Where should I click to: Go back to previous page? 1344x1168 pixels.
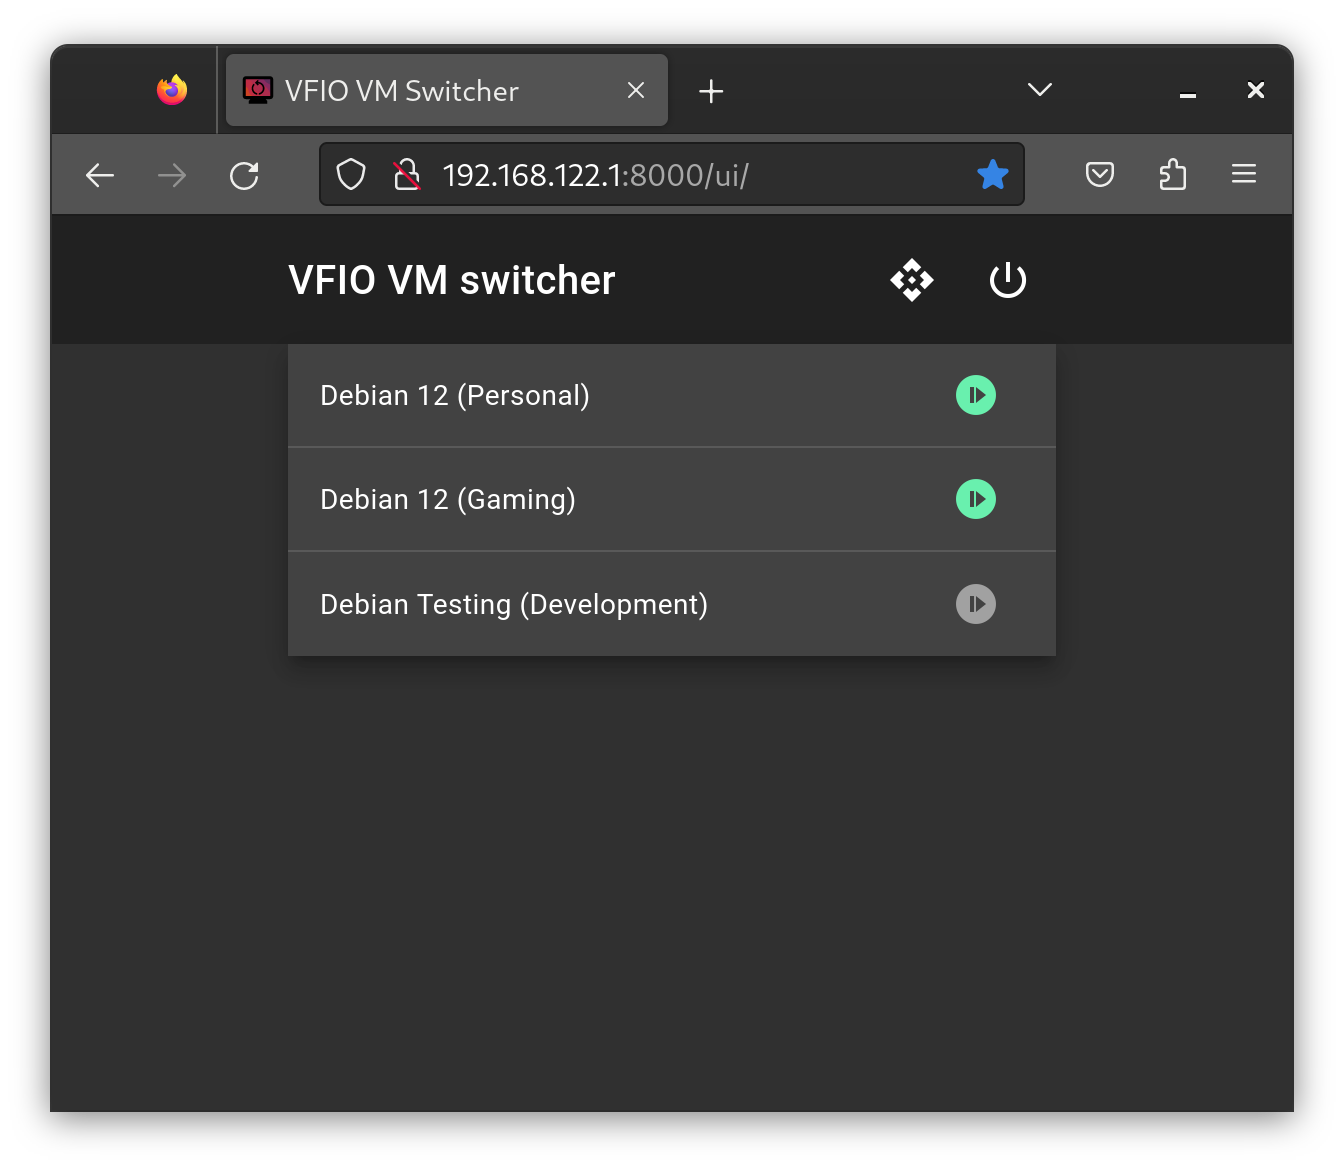(x=100, y=176)
